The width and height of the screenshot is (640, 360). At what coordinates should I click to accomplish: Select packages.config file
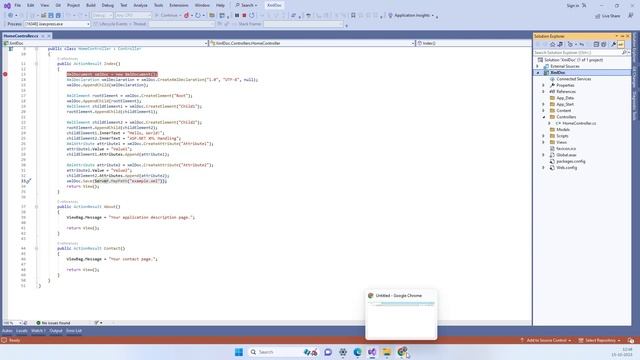pyautogui.click(x=570, y=161)
